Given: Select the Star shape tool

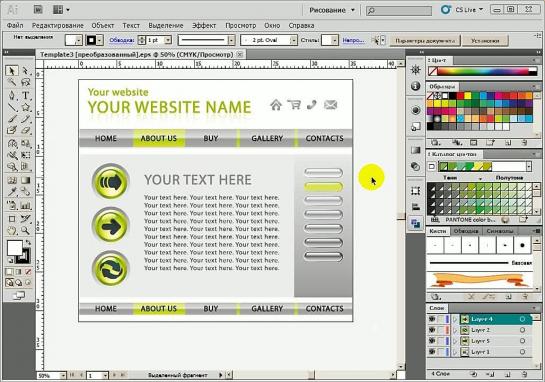Looking at the screenshot, I should pyautogui.click(x=25, y=107).
